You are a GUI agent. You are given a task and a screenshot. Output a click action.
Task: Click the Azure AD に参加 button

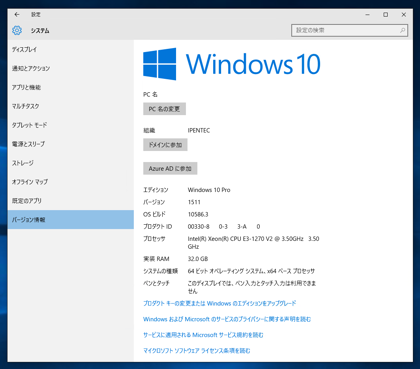coord(170,169)
